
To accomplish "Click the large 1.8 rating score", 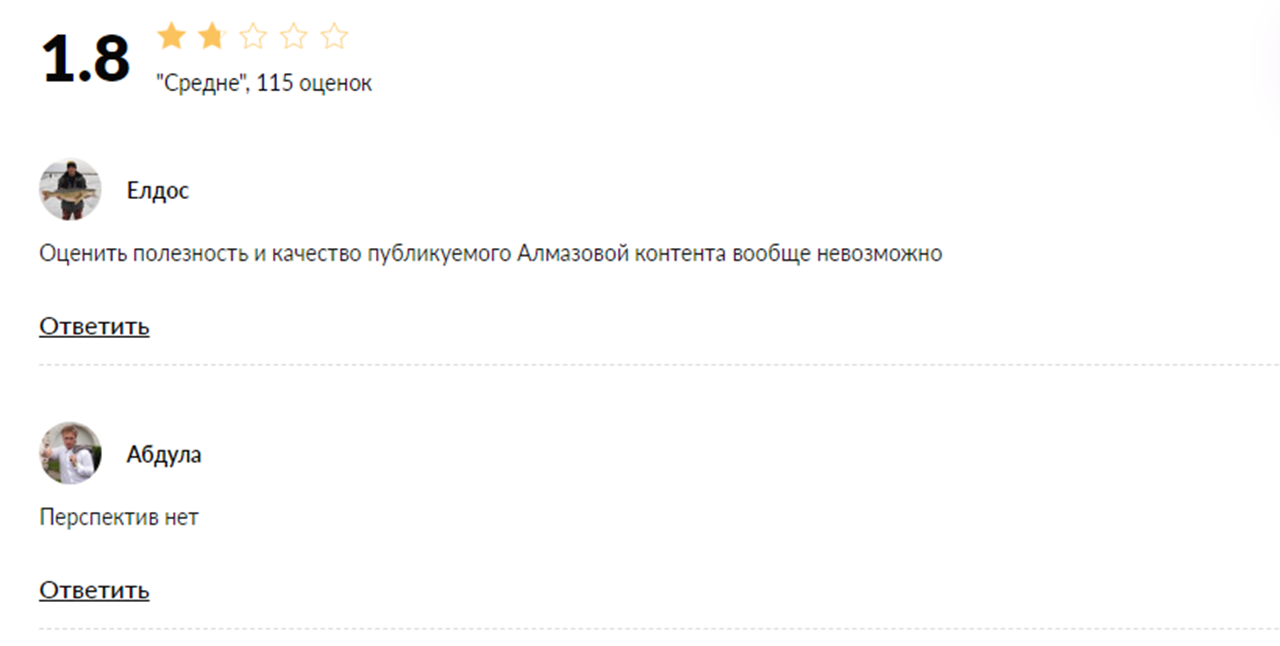I will [x=86, y=60].
